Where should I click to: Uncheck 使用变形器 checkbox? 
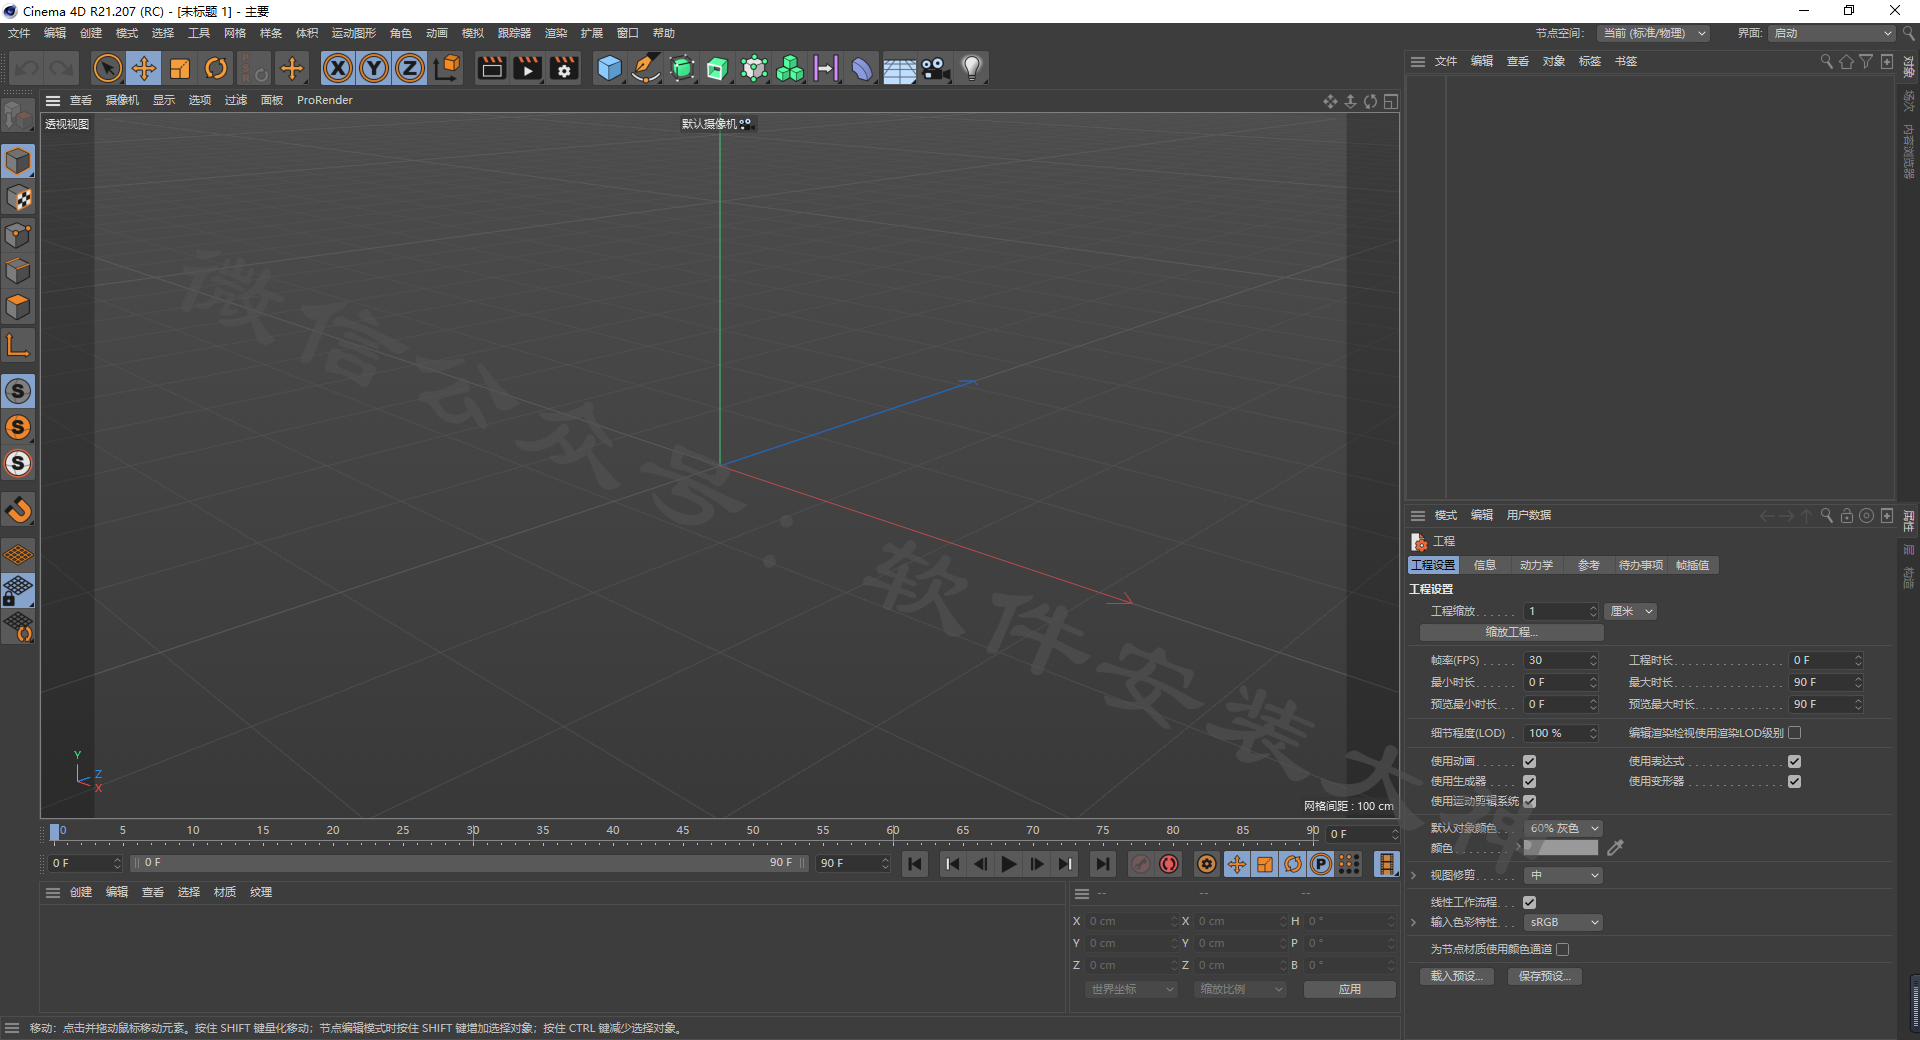point(1794,781)
